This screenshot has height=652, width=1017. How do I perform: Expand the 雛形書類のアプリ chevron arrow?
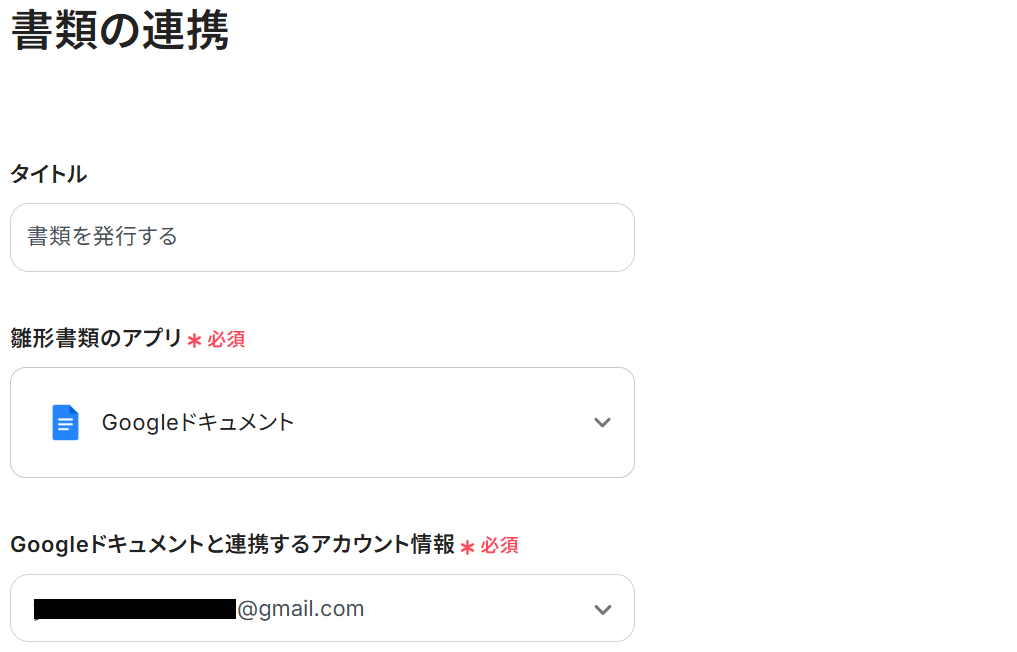[602, 423]
